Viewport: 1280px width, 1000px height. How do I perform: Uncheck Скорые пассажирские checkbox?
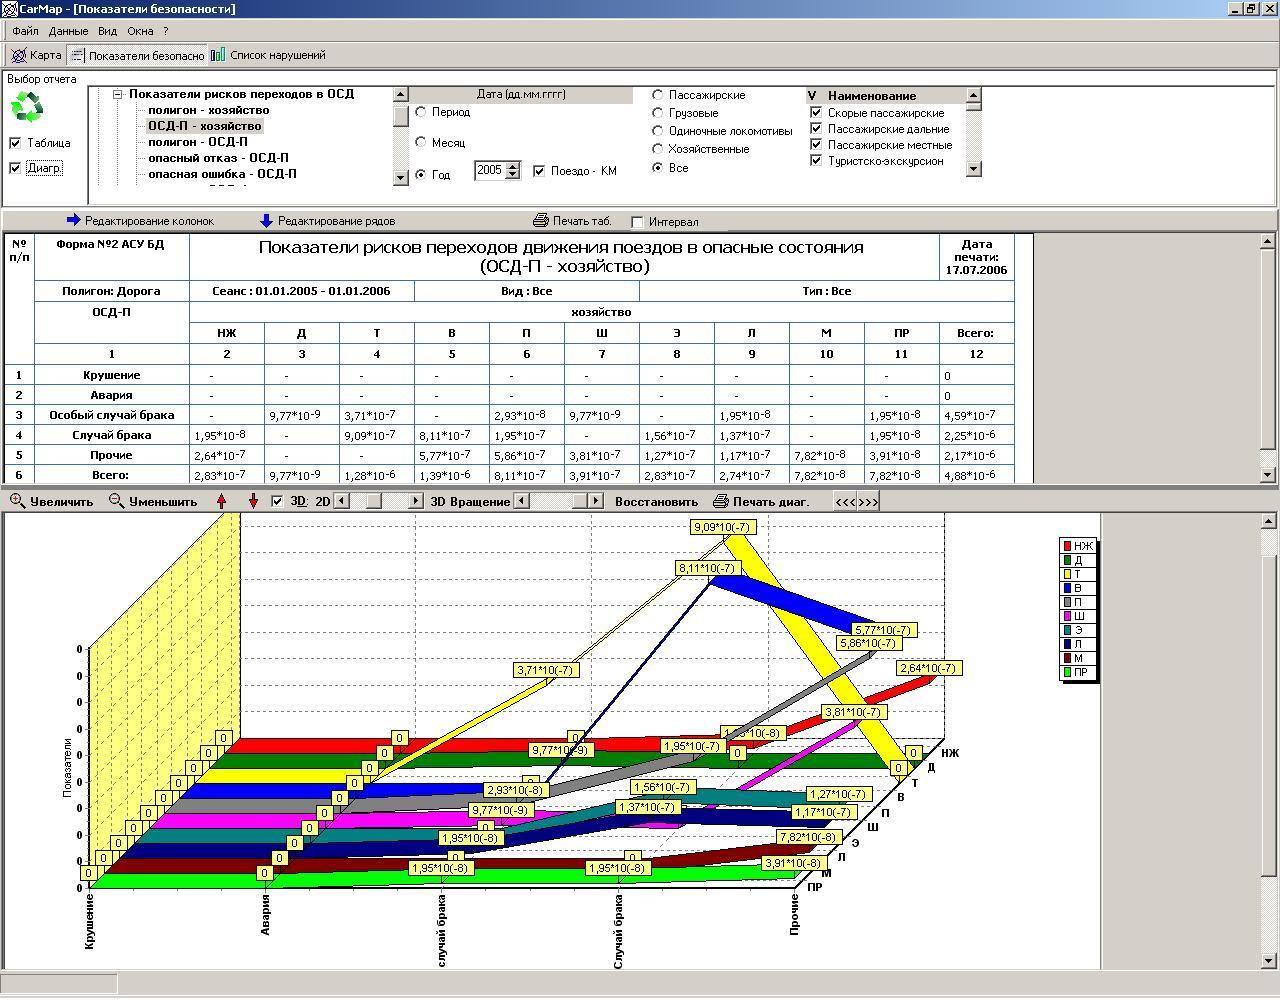pyautogui.click(x=816, y=113)
